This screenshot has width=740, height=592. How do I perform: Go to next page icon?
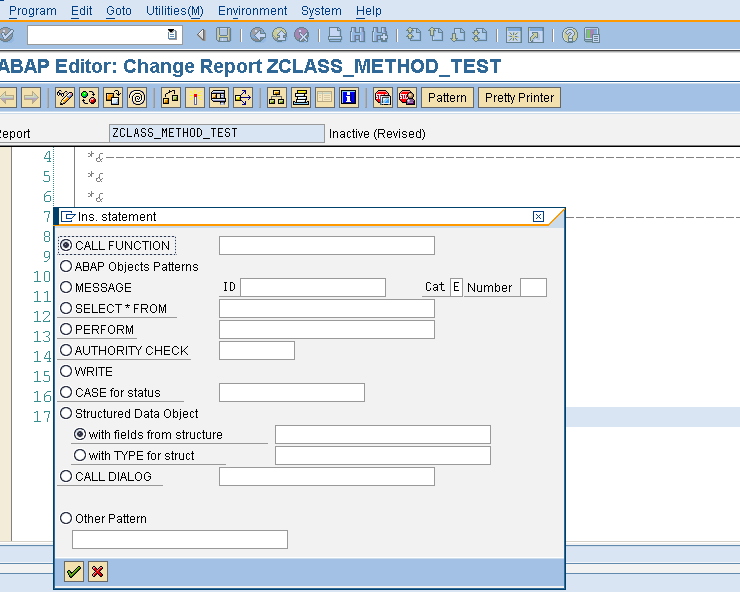pos(458,35)
